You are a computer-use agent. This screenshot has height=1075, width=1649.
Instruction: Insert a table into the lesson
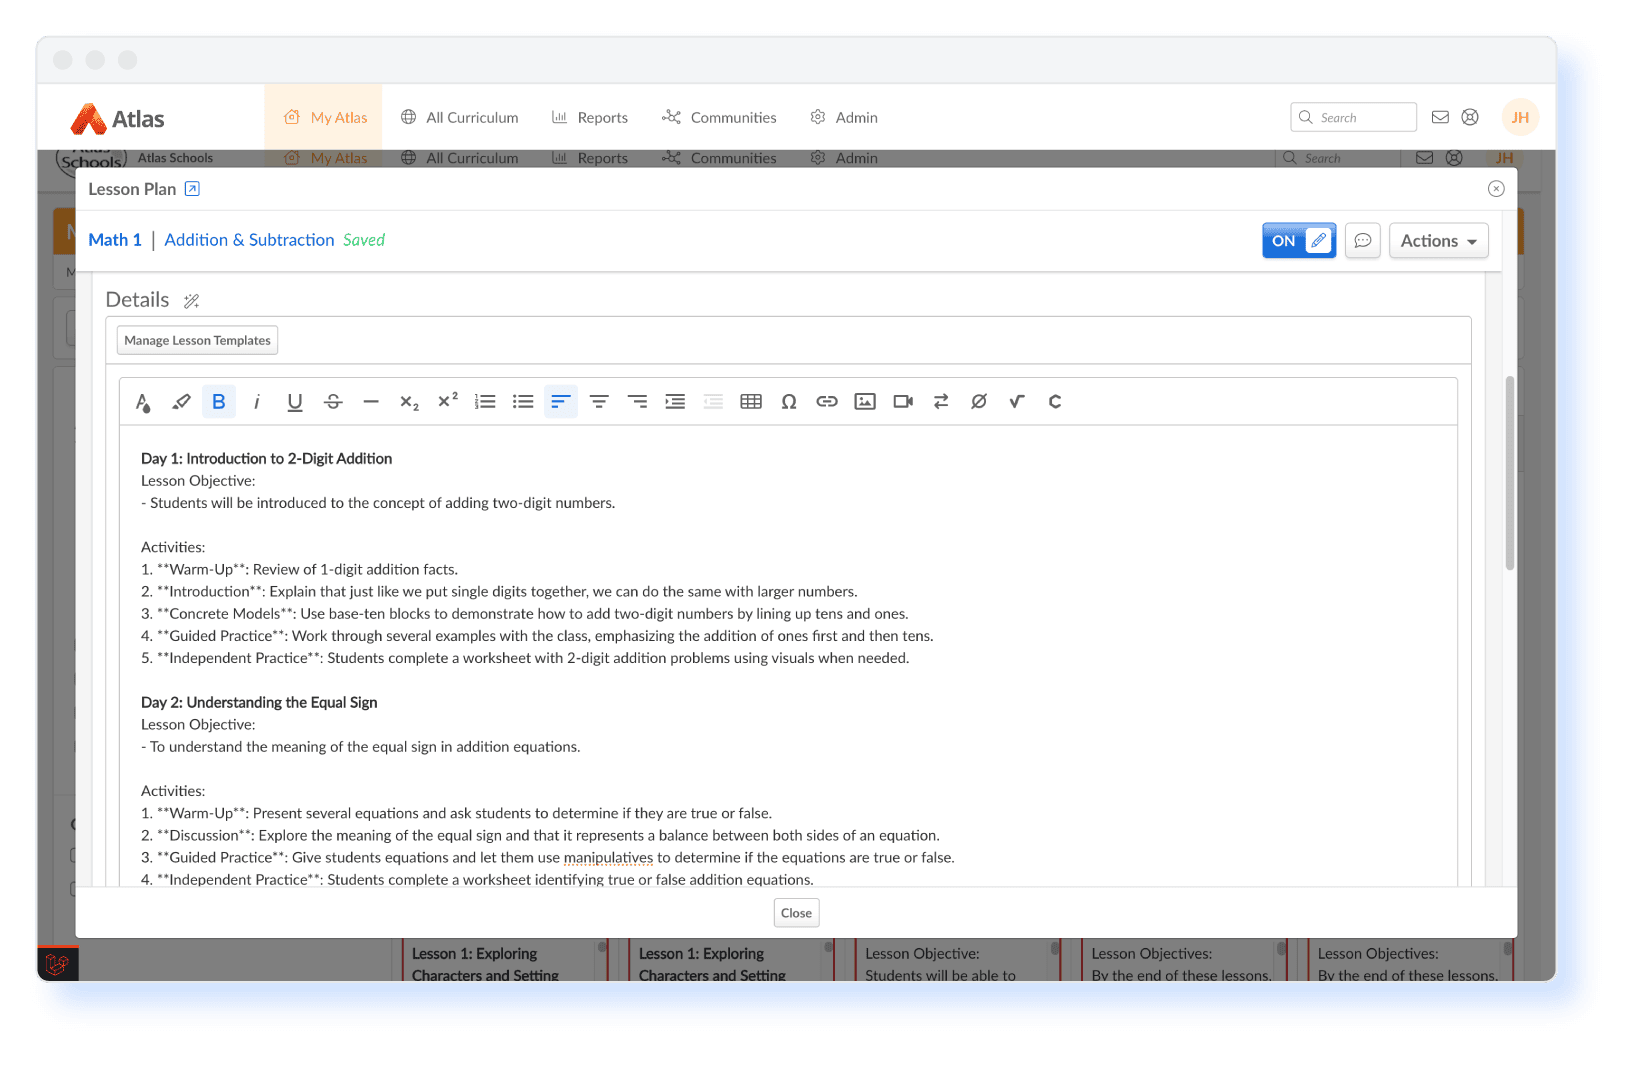[x=750, y=402]
